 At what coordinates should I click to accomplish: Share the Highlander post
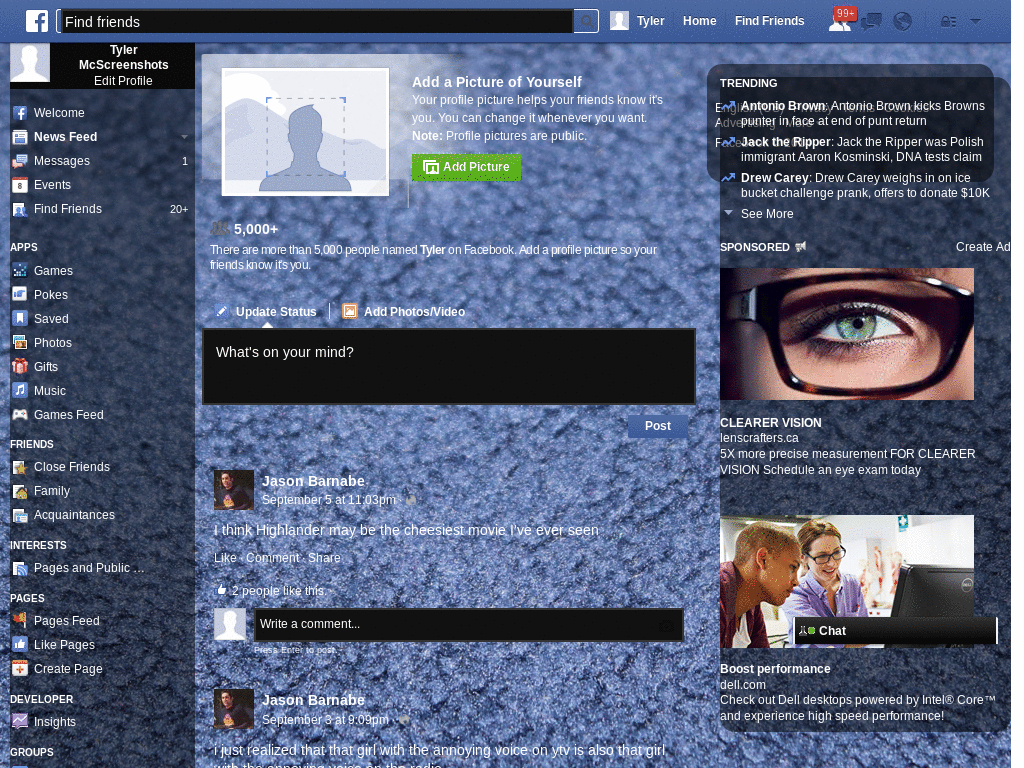click(x=324, y=558)
